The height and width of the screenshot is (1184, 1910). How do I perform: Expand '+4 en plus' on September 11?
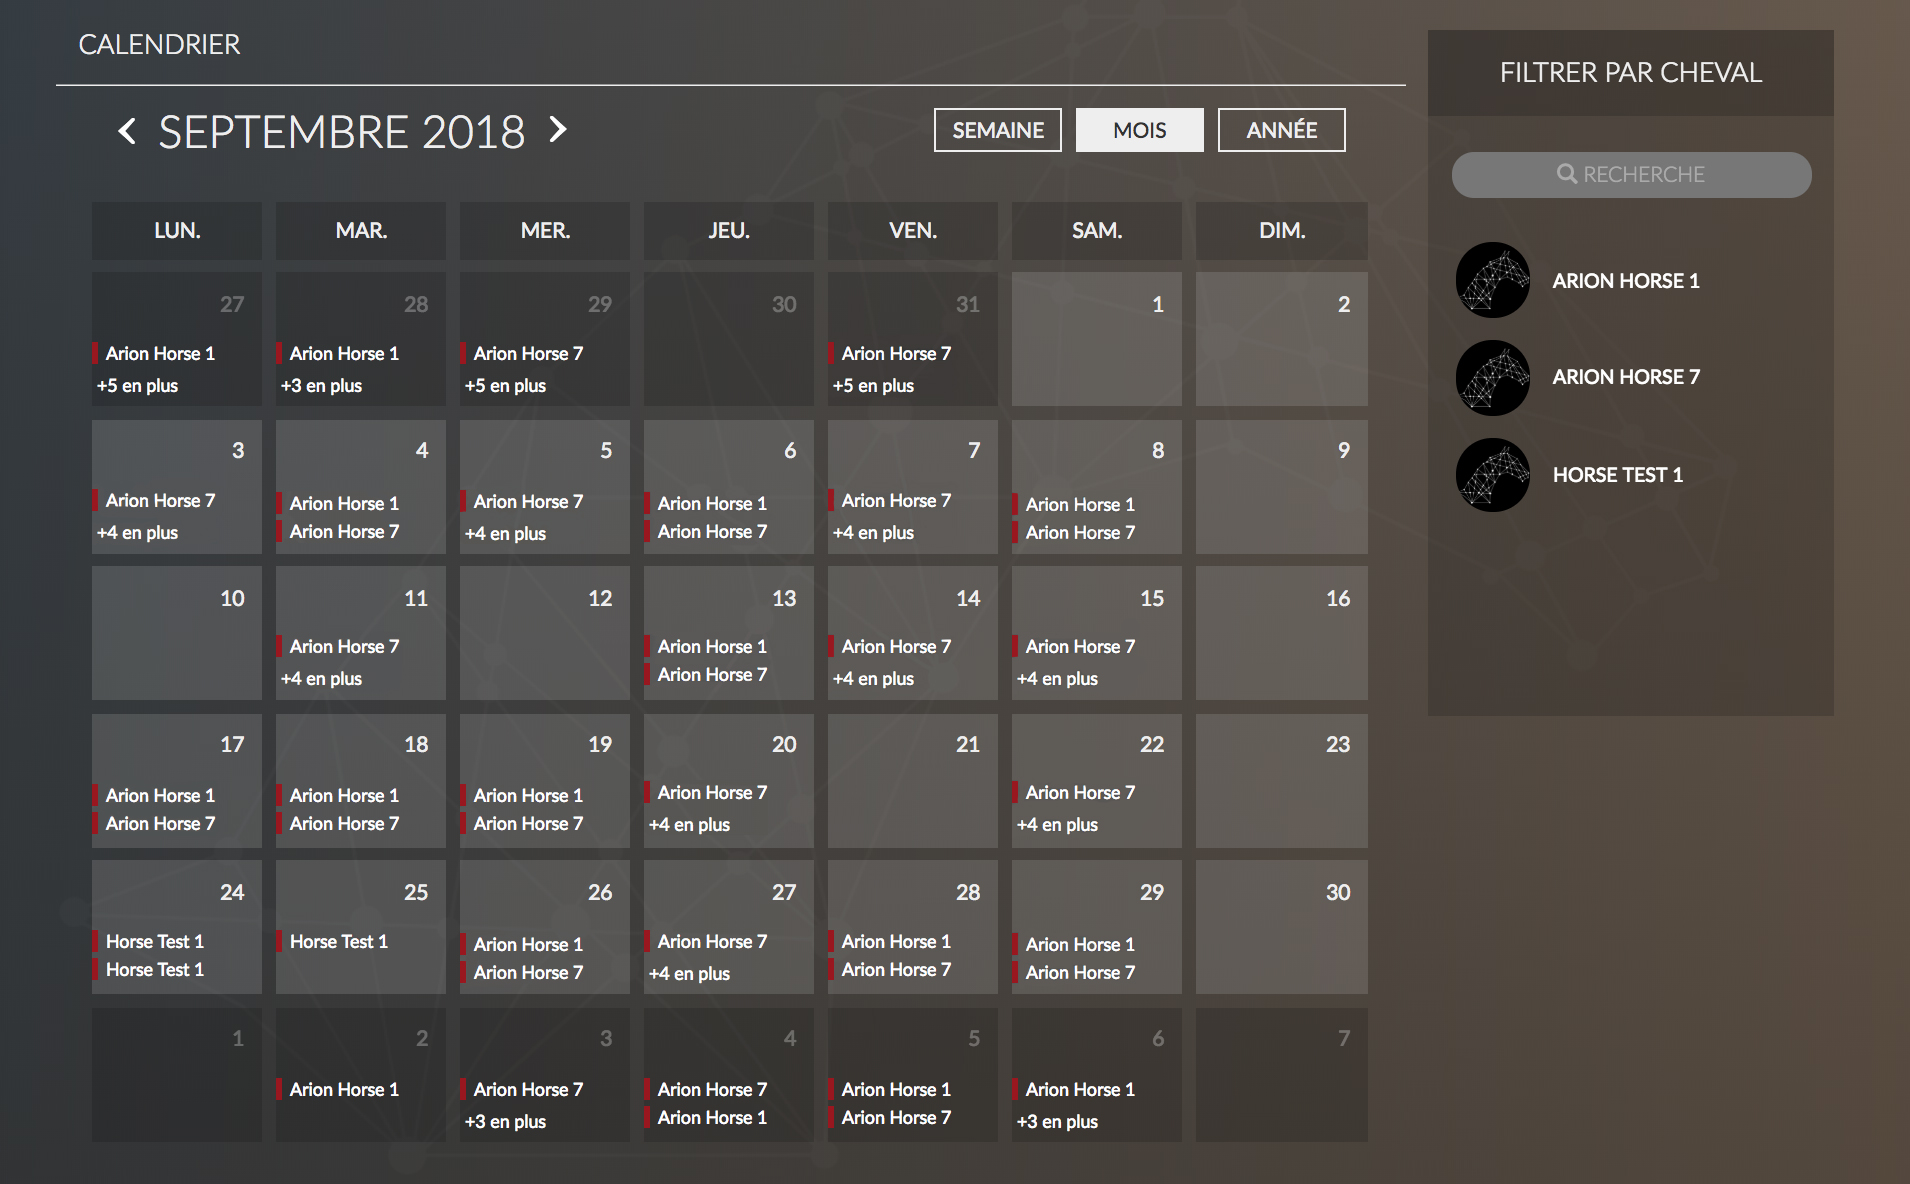321,679
